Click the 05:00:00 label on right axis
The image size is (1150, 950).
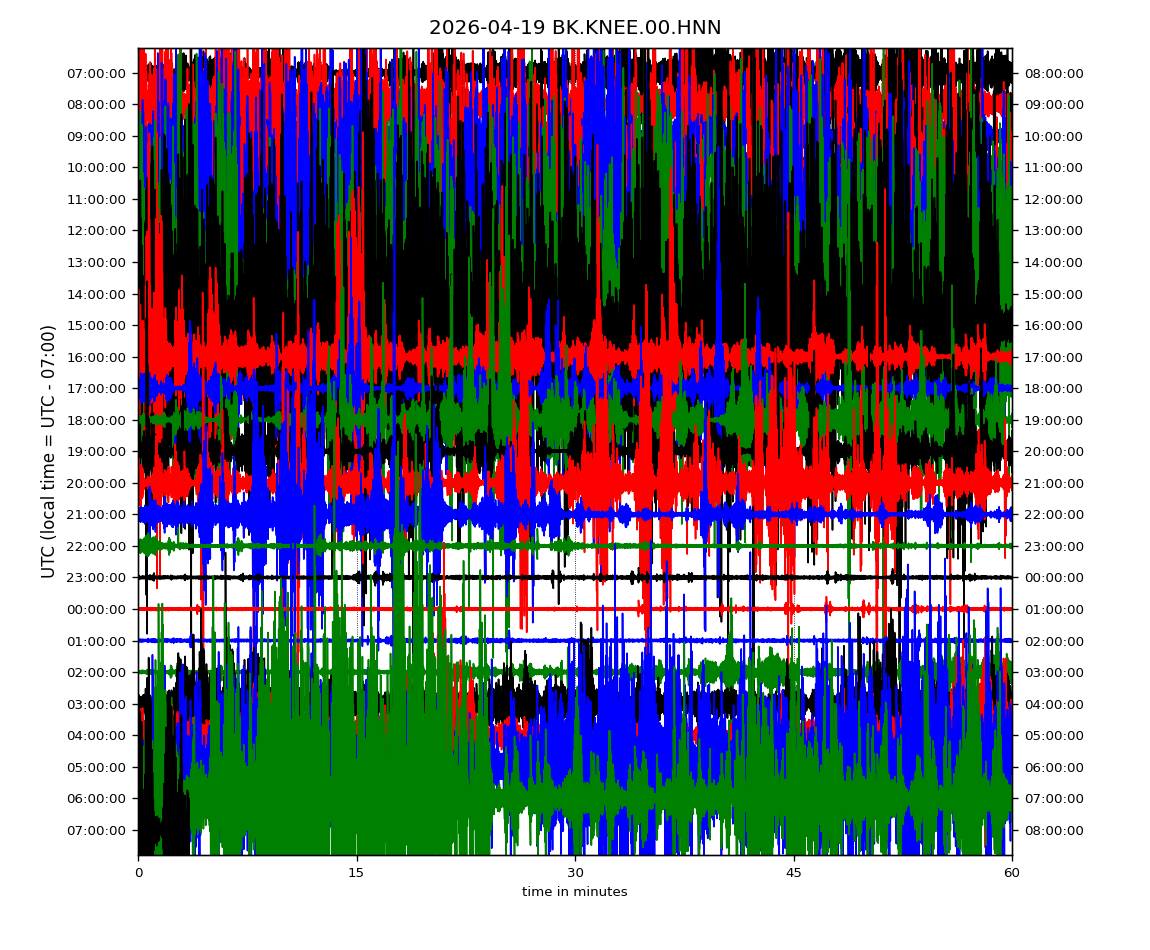click(x=1053, y=735)
